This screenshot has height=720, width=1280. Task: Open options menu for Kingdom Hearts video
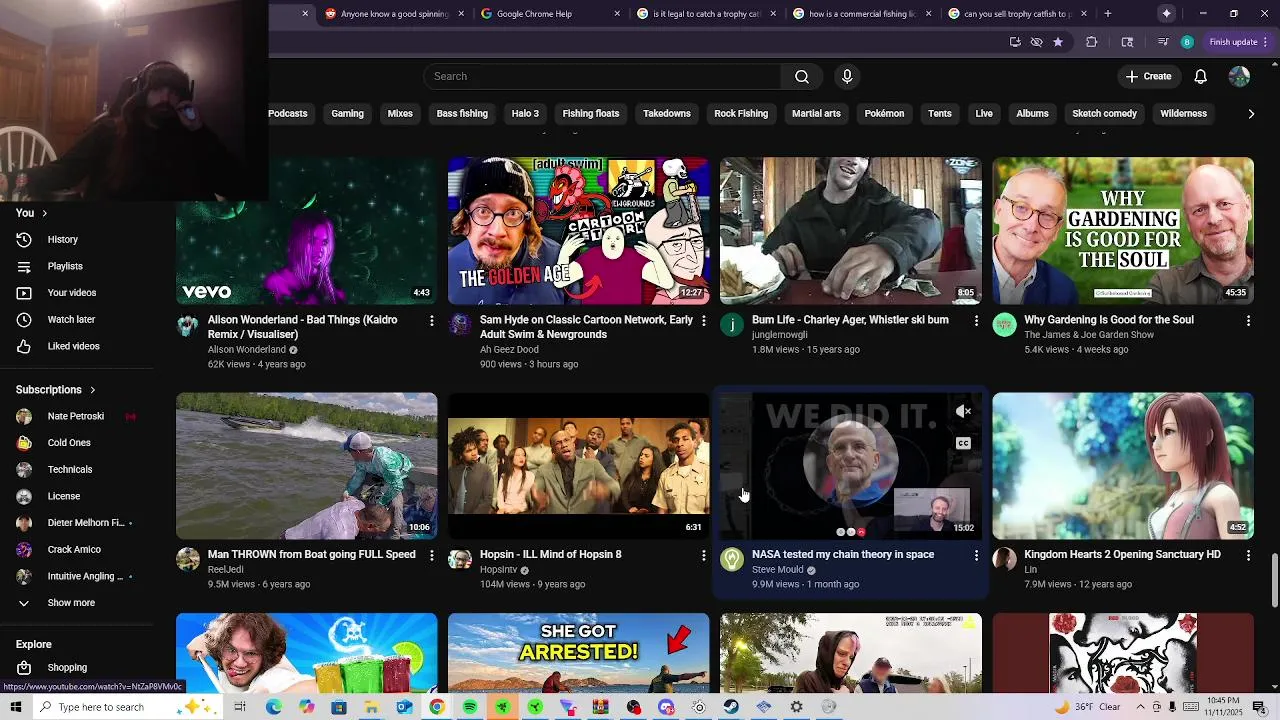[x=1248, y=555]
